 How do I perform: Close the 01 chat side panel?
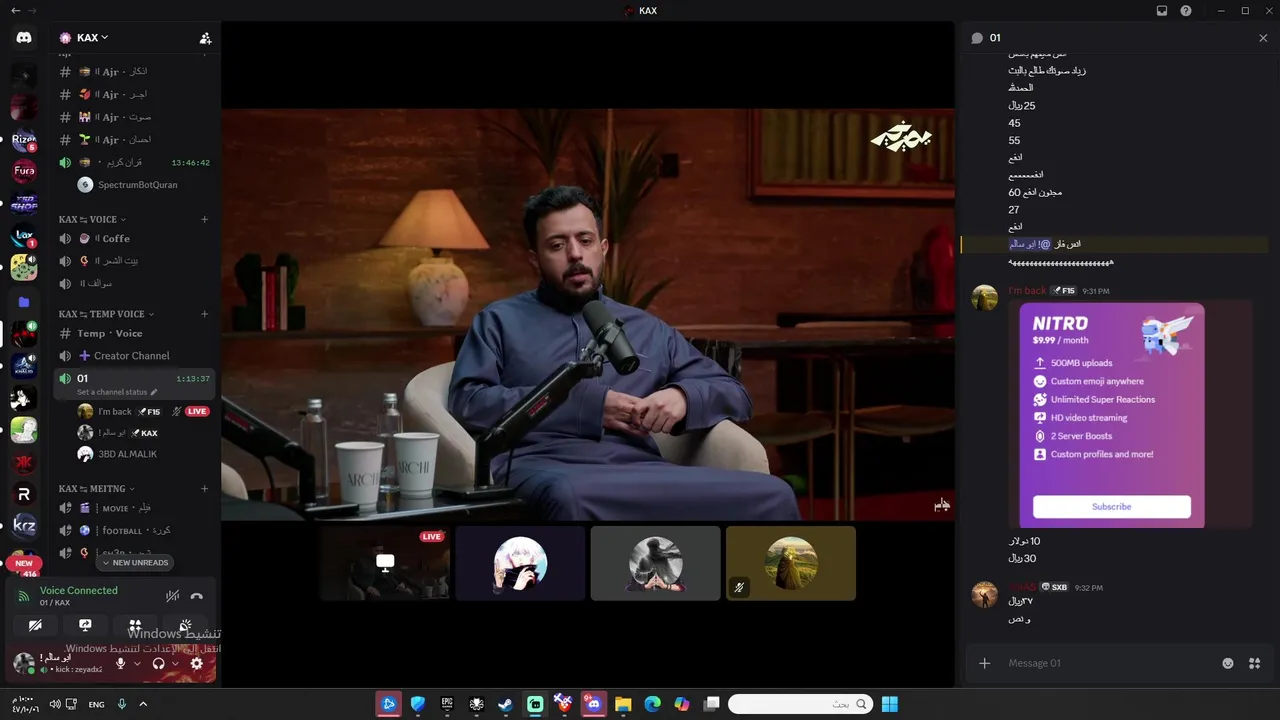1263,38
